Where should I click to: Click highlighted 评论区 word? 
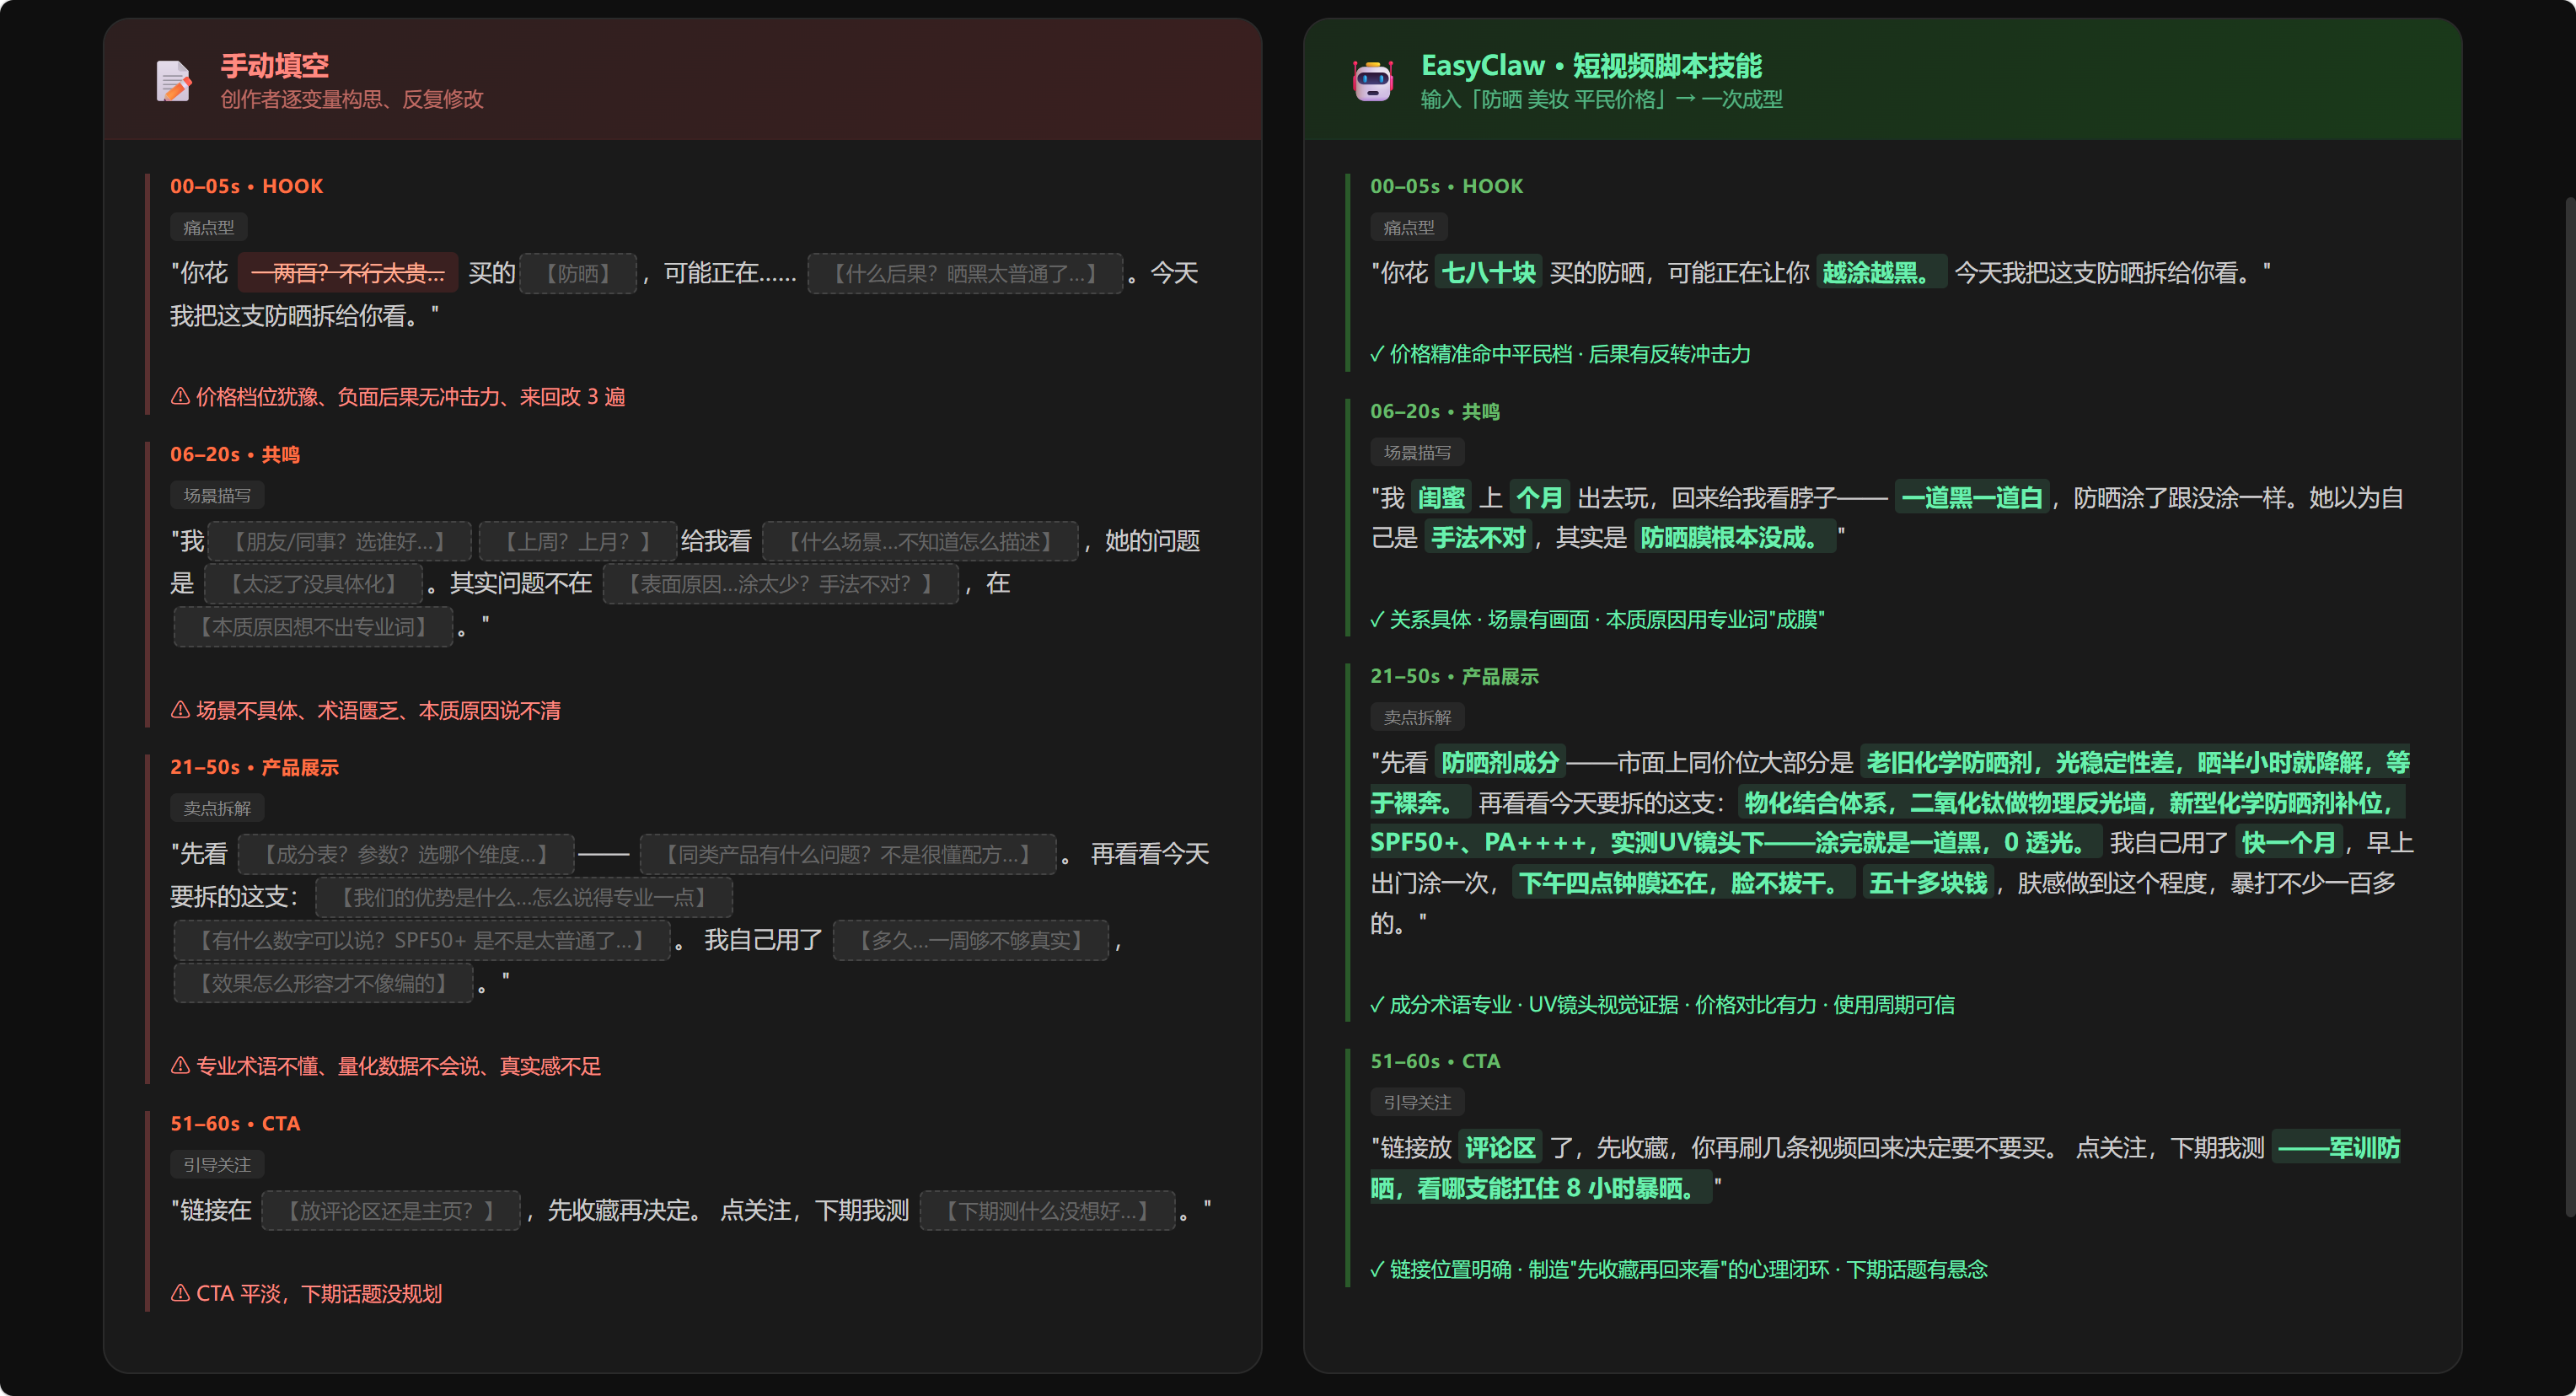[1500, 1148]
